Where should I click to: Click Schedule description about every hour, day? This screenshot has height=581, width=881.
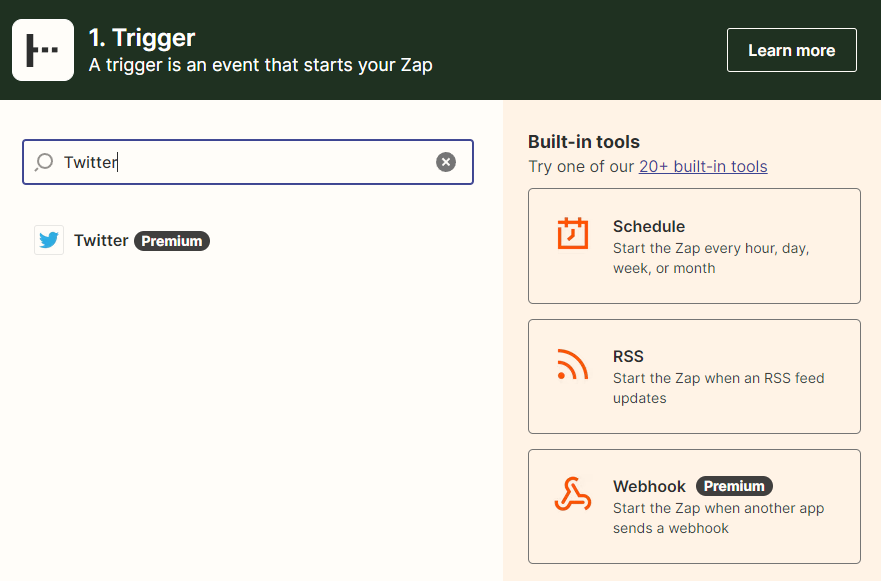pos(711,258)
